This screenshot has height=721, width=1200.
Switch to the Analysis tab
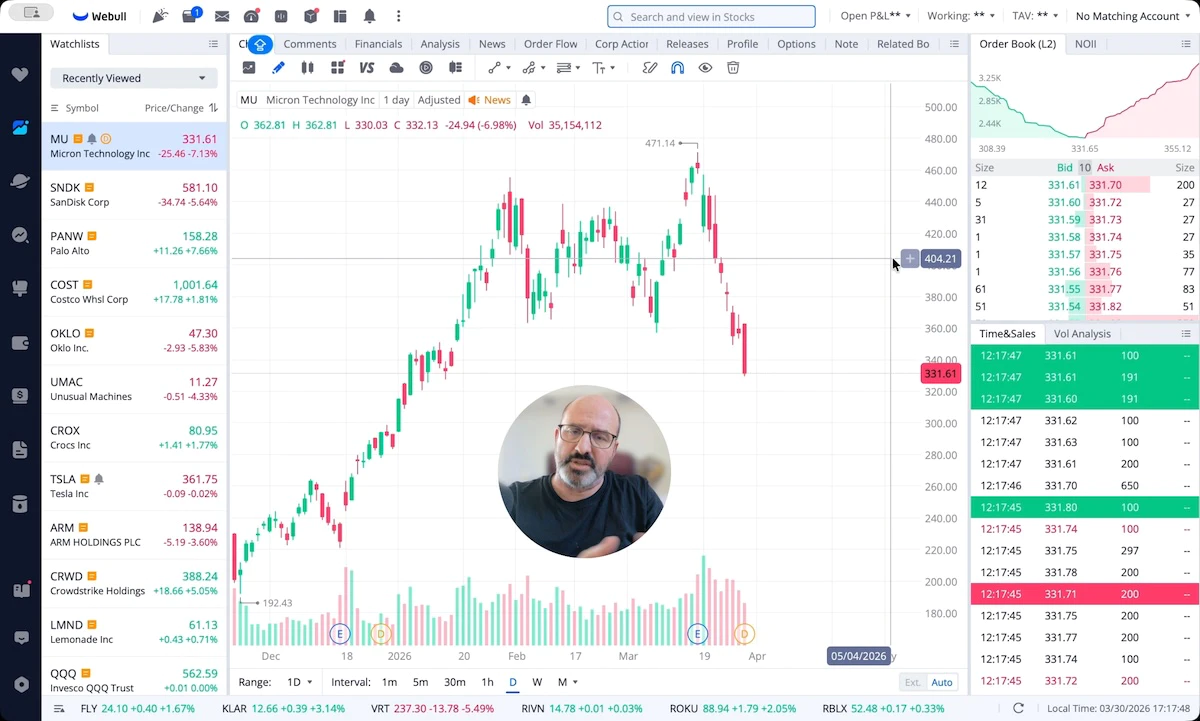click(x=440, y=44)
